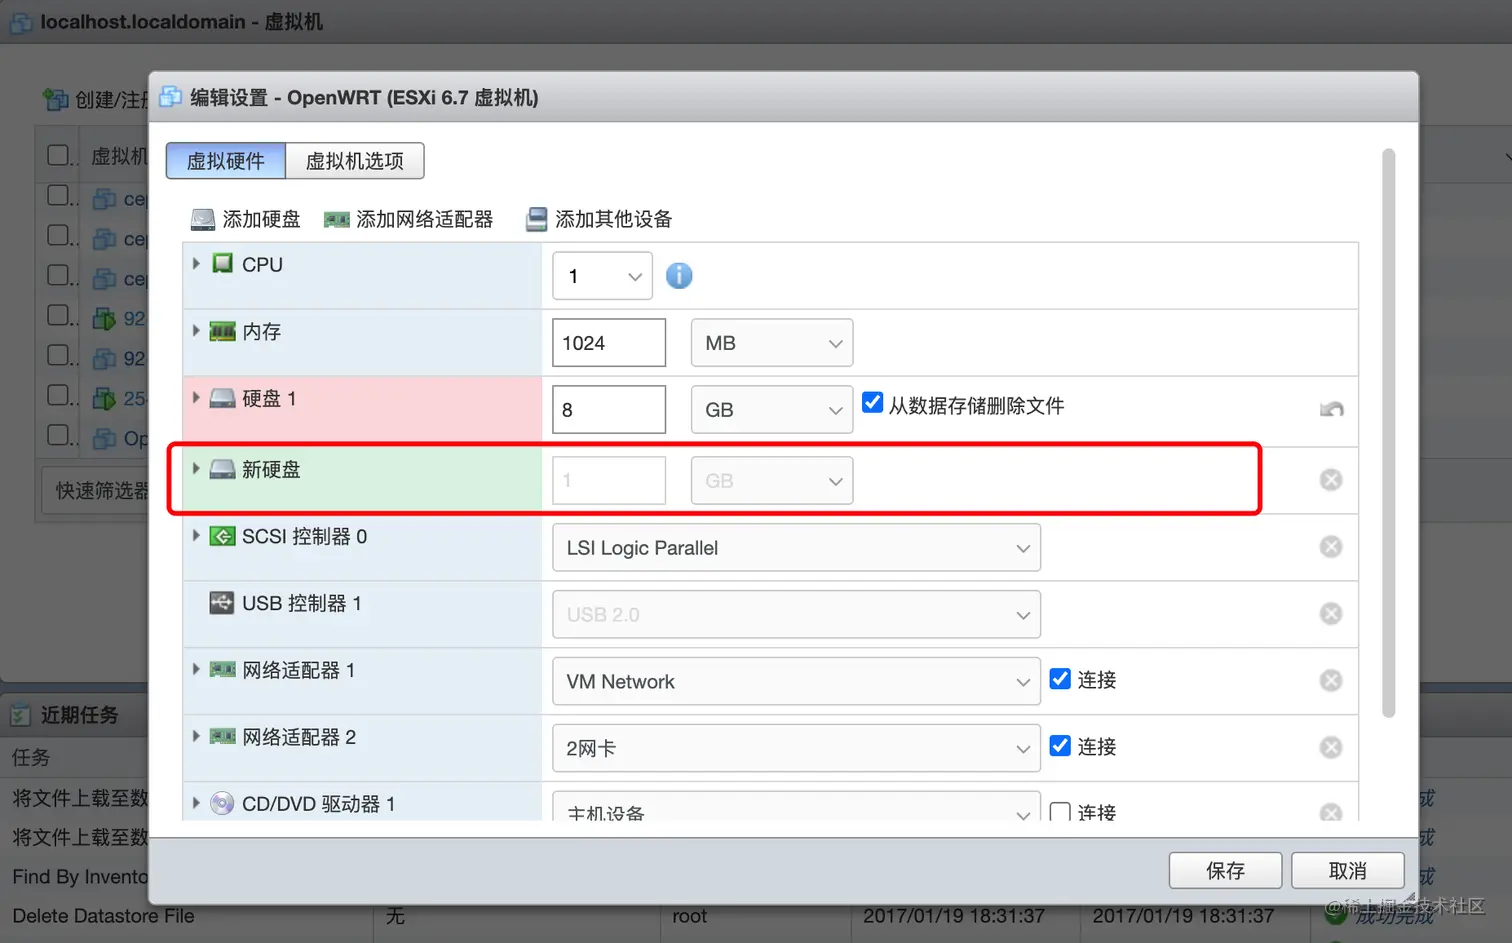Screen dimensions: 1512x943
Task: Click the 创建/注册 VM toolbar icon in background
Action: (x=55, y=99)
